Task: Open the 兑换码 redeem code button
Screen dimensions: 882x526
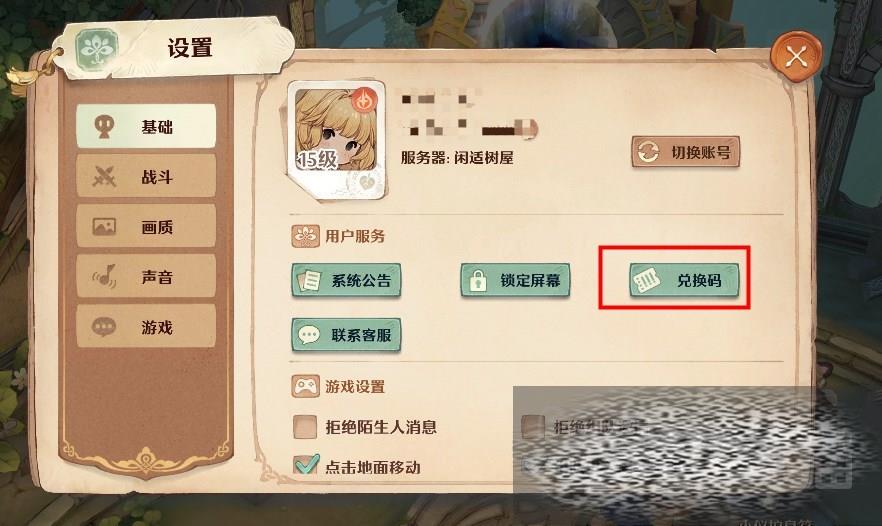Action: [x=684, y=280]
